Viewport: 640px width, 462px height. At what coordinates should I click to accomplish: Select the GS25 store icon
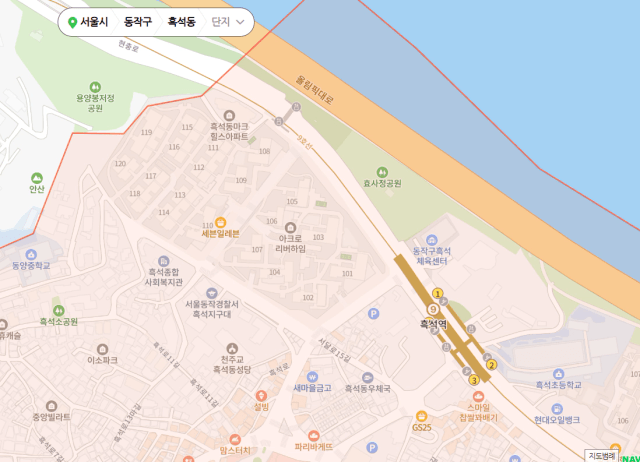click(421, 416)
